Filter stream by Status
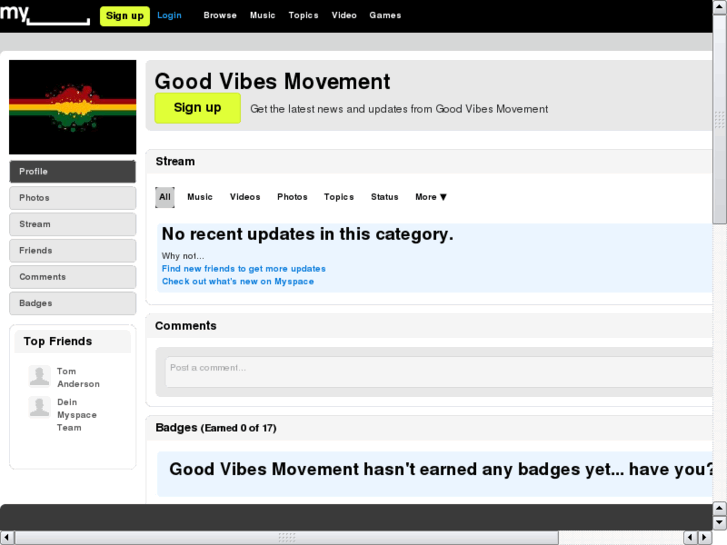Screen dimensions: 727x545 [x=384, y=197]
